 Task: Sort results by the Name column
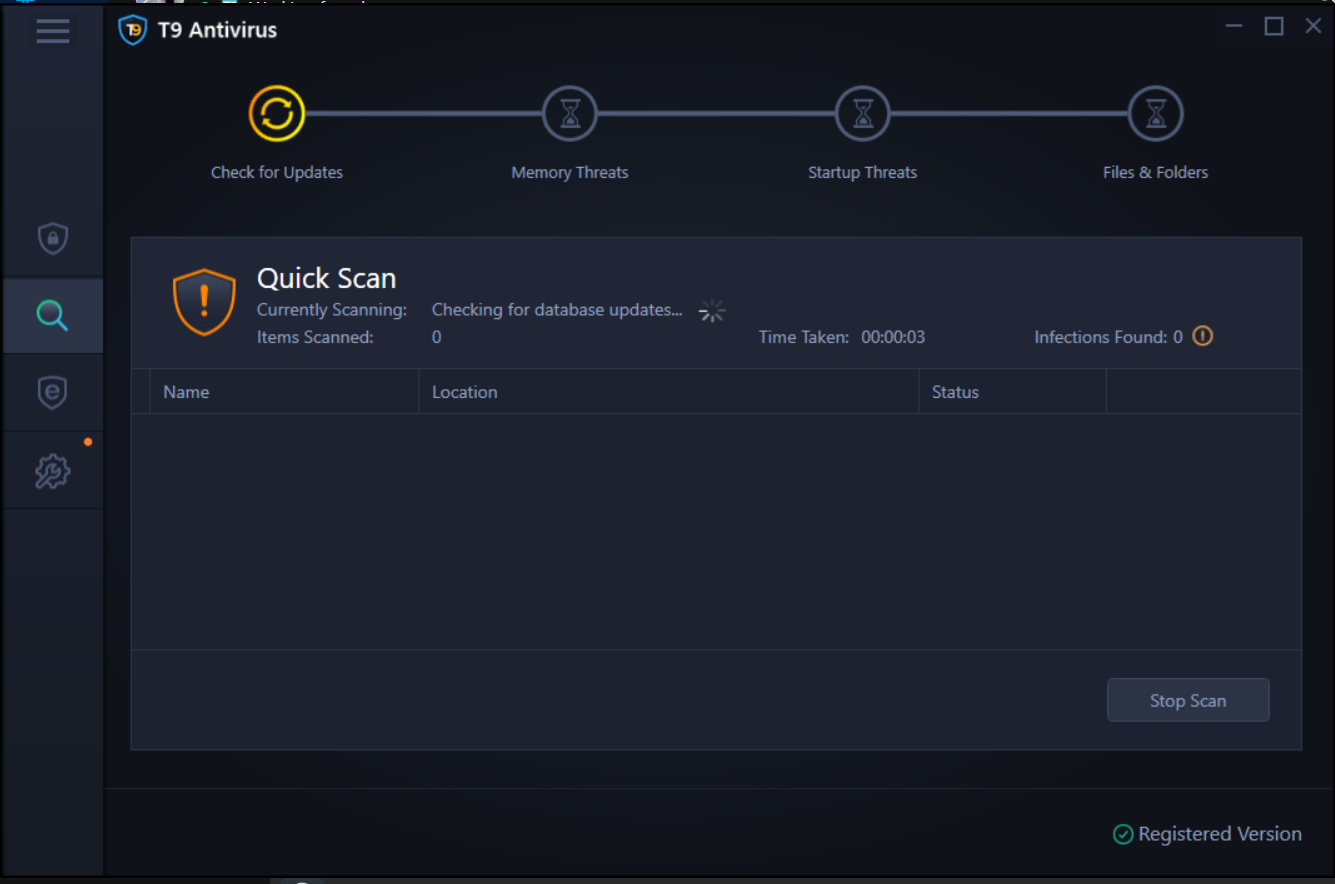(x=186, y=392)
